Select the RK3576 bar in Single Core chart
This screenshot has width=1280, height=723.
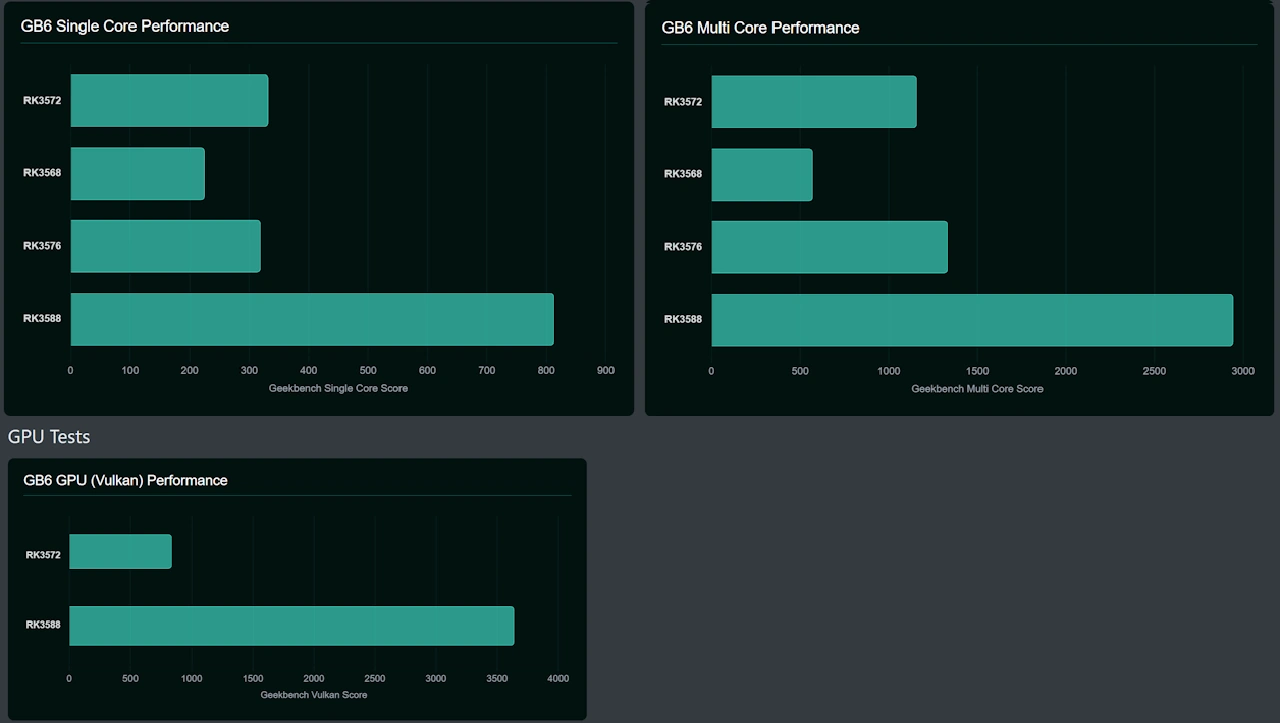point(165,246)
